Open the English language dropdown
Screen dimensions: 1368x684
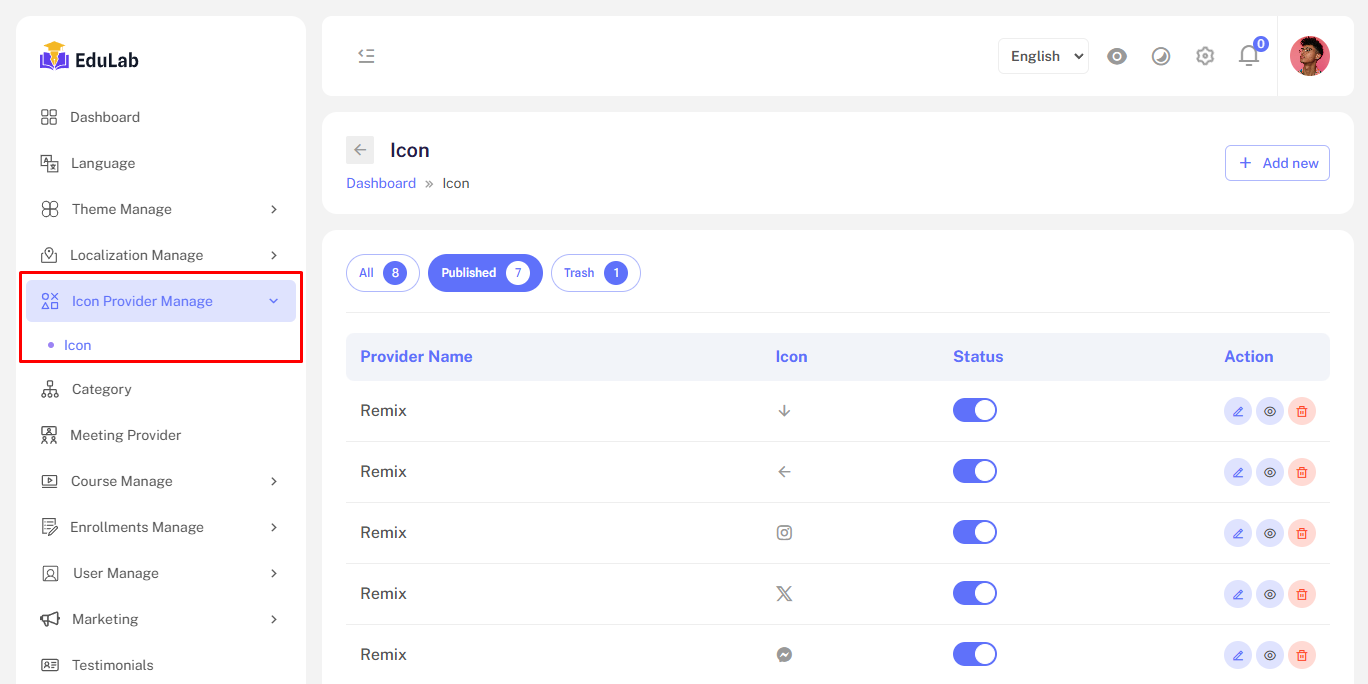pos(1043,56)
